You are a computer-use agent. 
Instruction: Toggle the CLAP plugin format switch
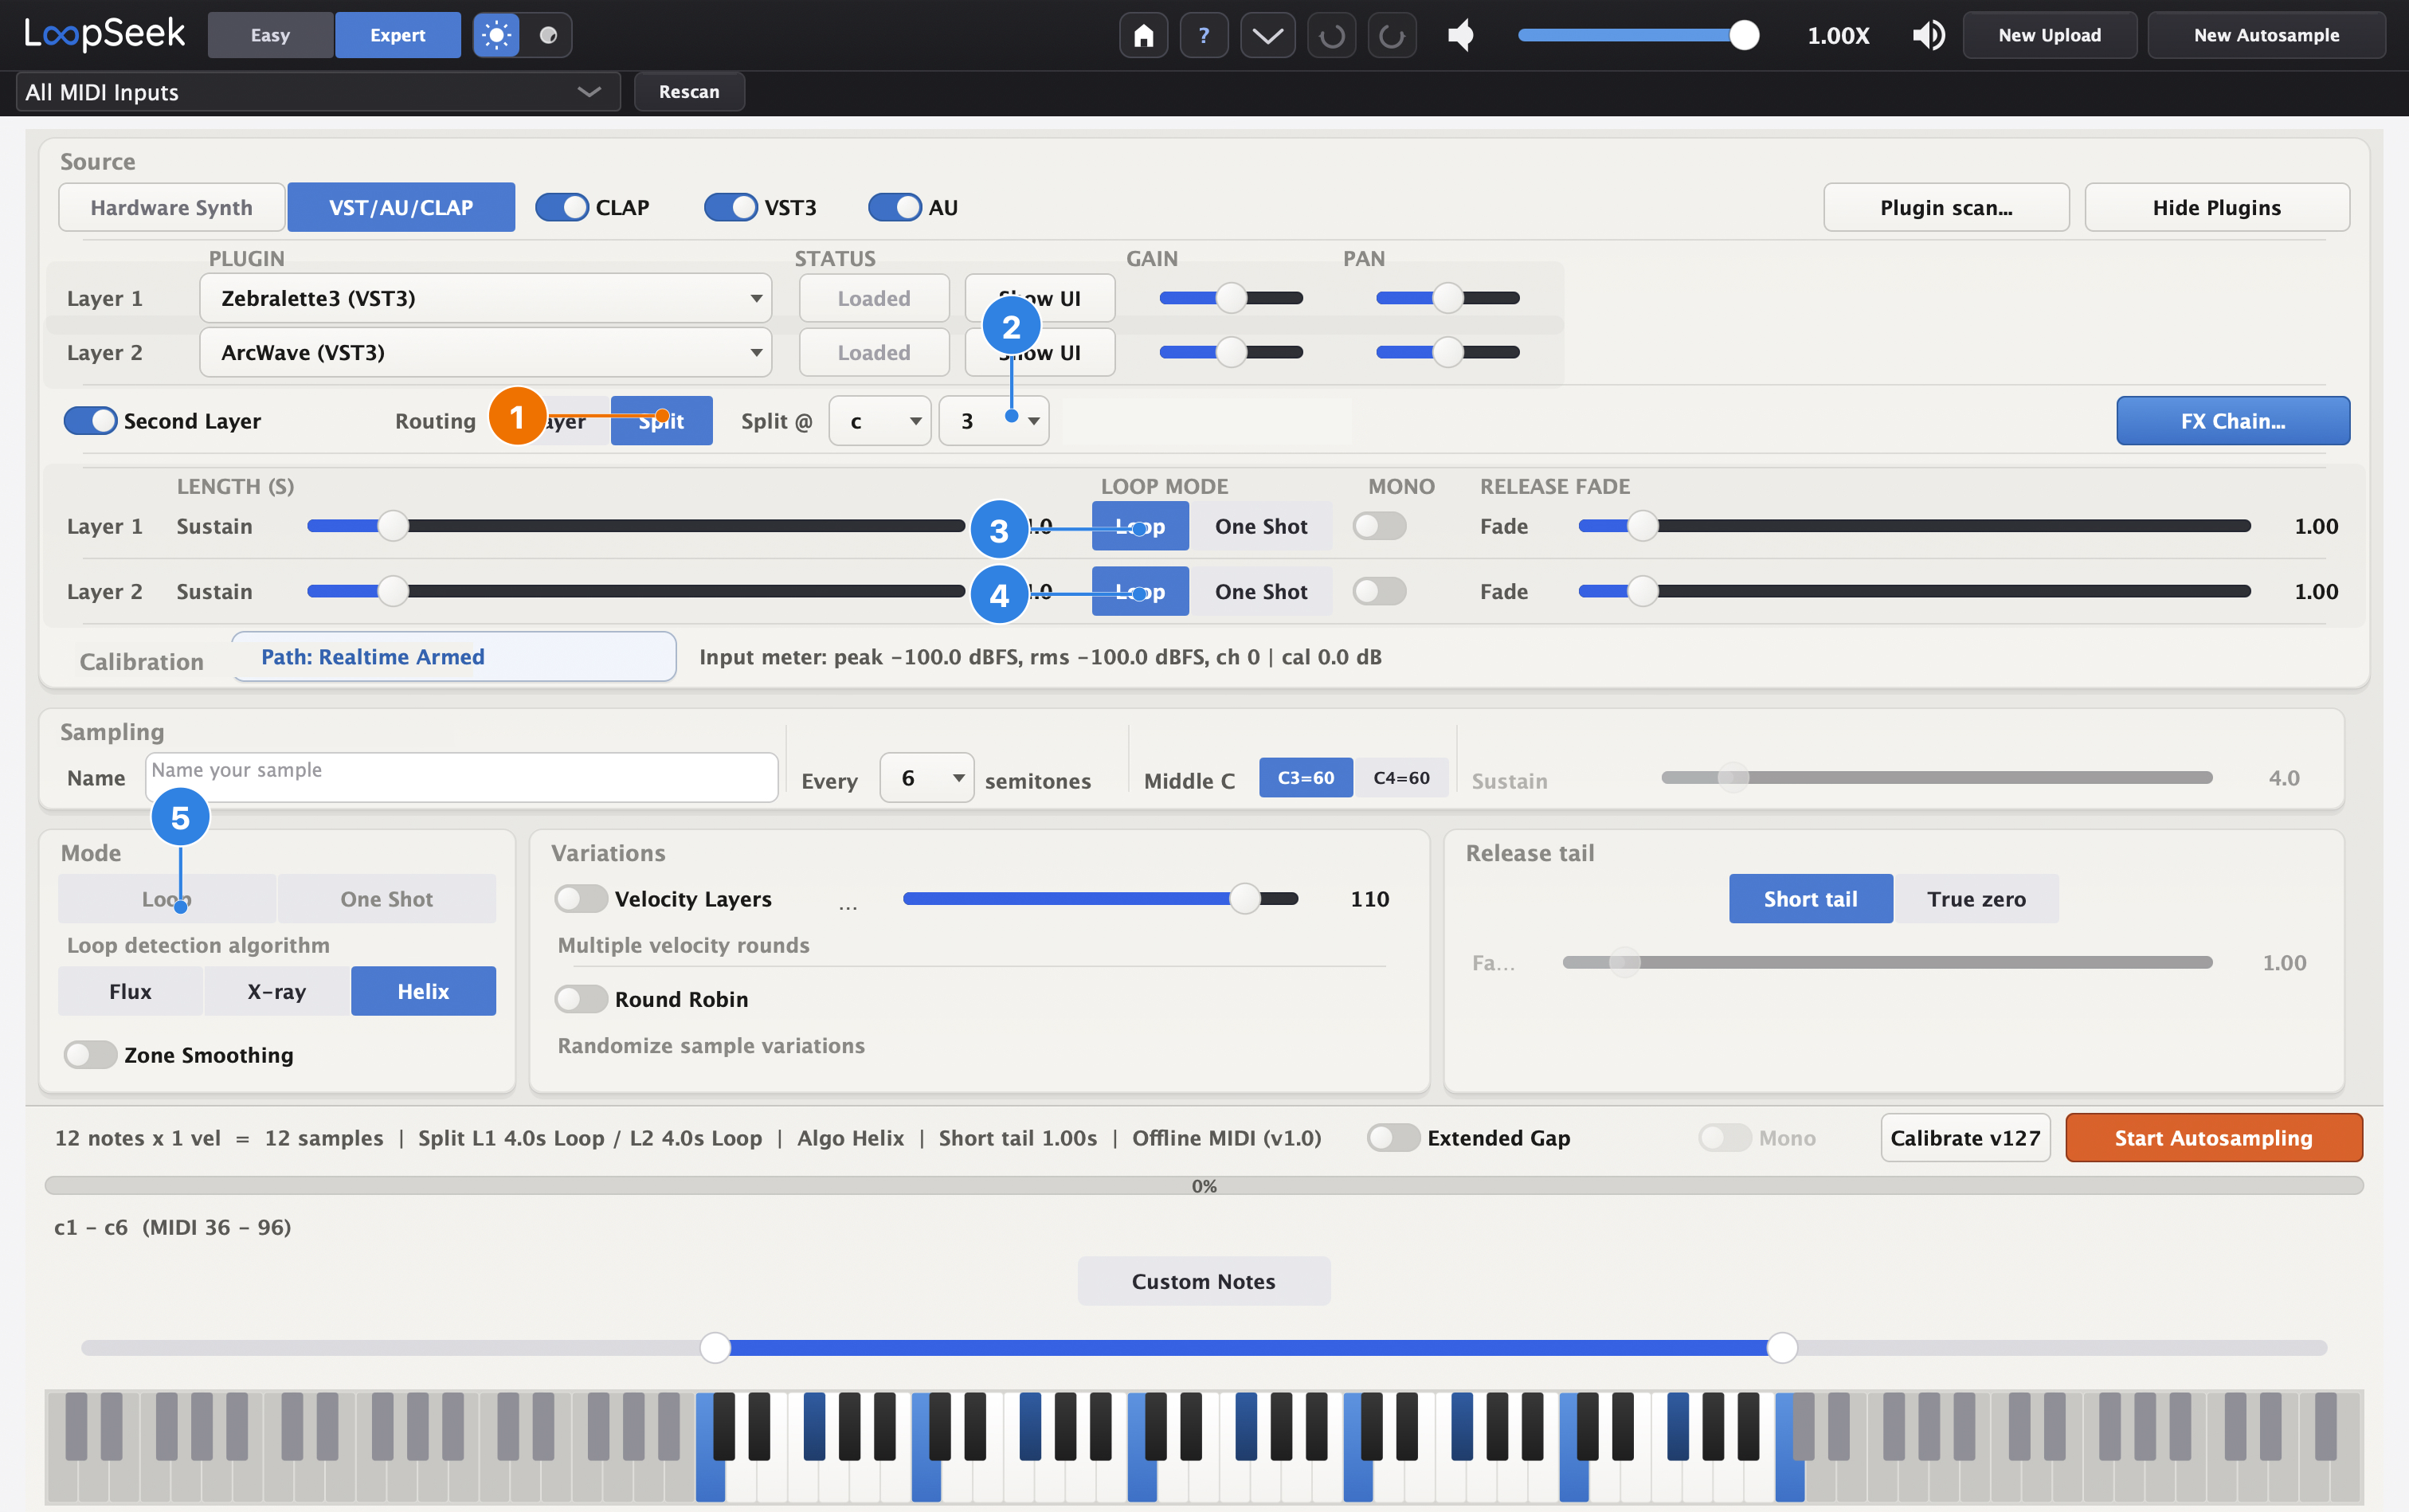click(x=562, y=208)
